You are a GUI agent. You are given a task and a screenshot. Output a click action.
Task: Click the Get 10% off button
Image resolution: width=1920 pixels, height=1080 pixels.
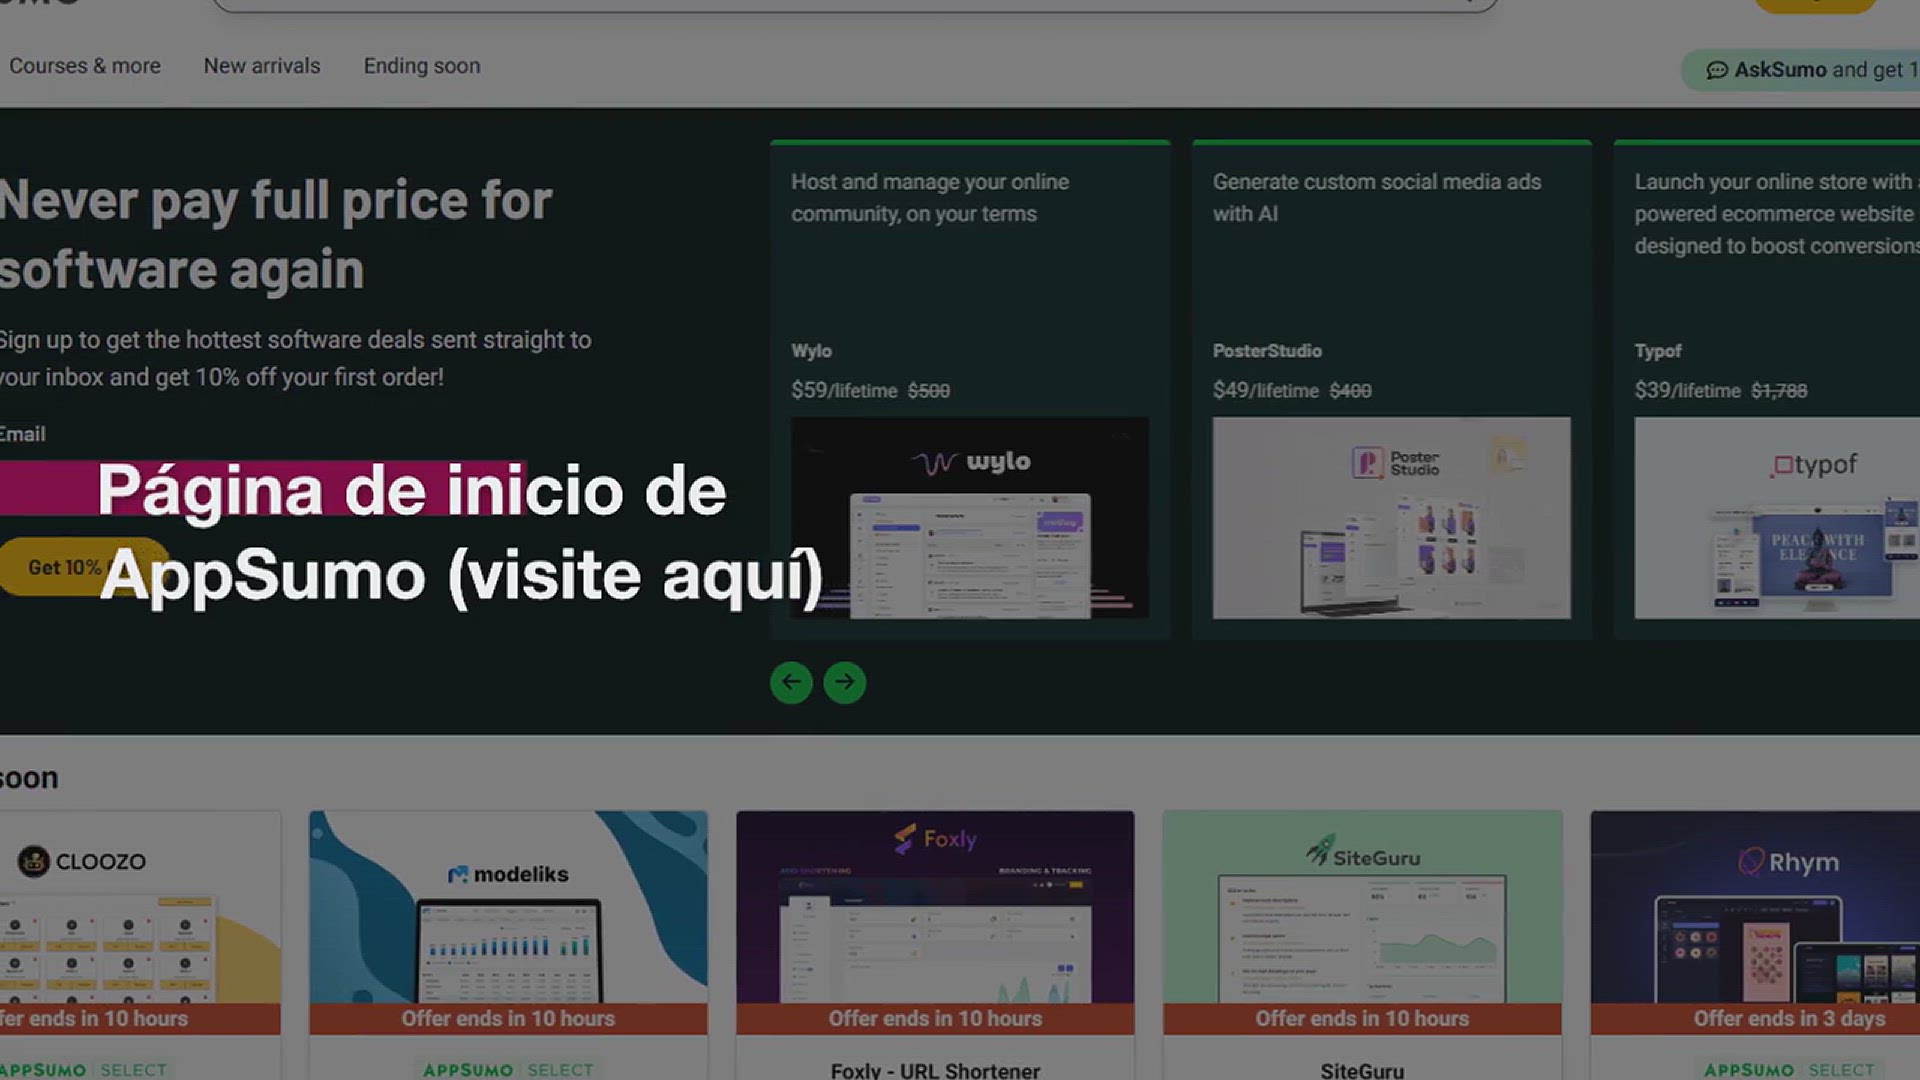(60, 567)
